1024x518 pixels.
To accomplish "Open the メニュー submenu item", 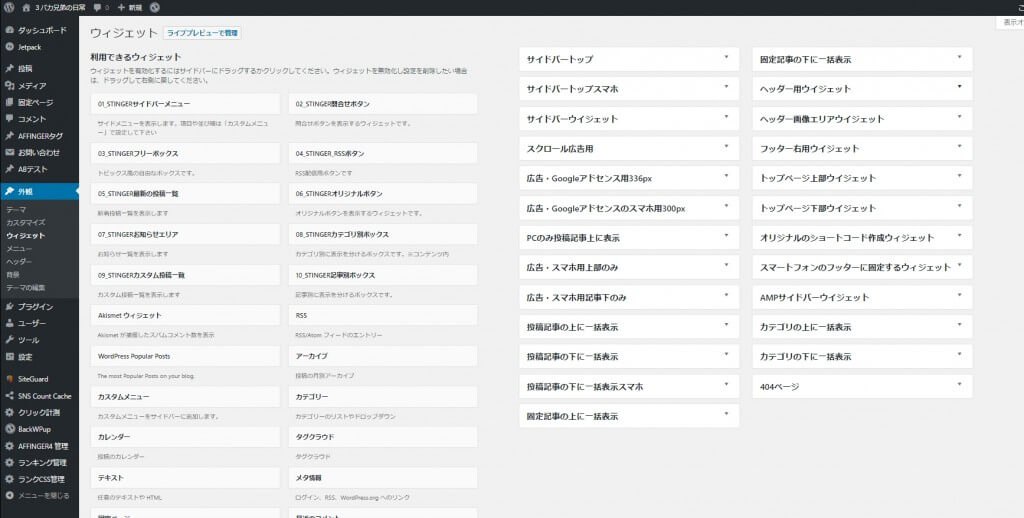I will pos(19,249).
